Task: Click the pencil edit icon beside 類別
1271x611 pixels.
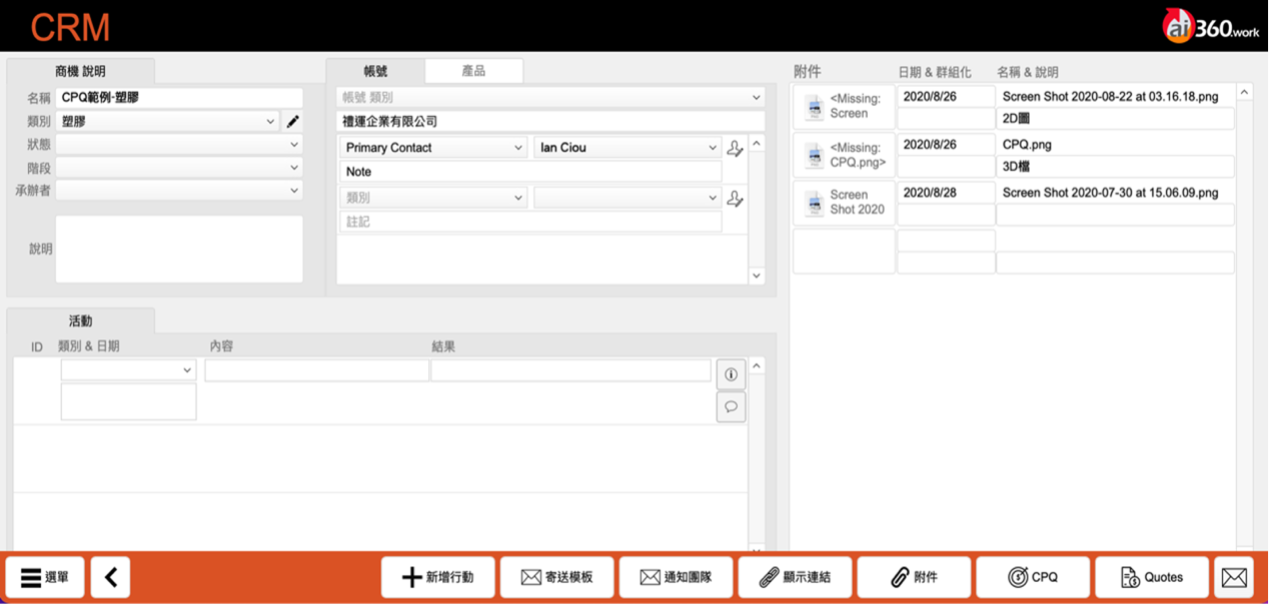Action: pos(293,122)
